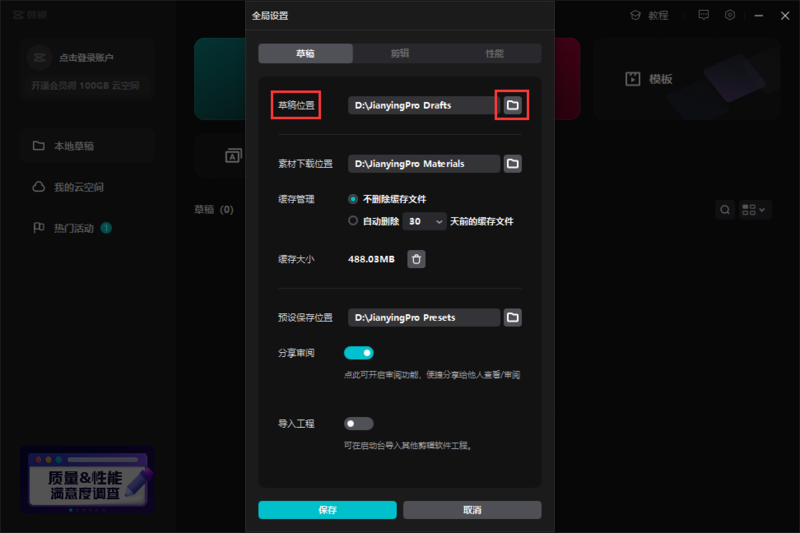Switch to the 性能 tab
This screenshot has height=533, width=800.
click(x=494, y=53)
